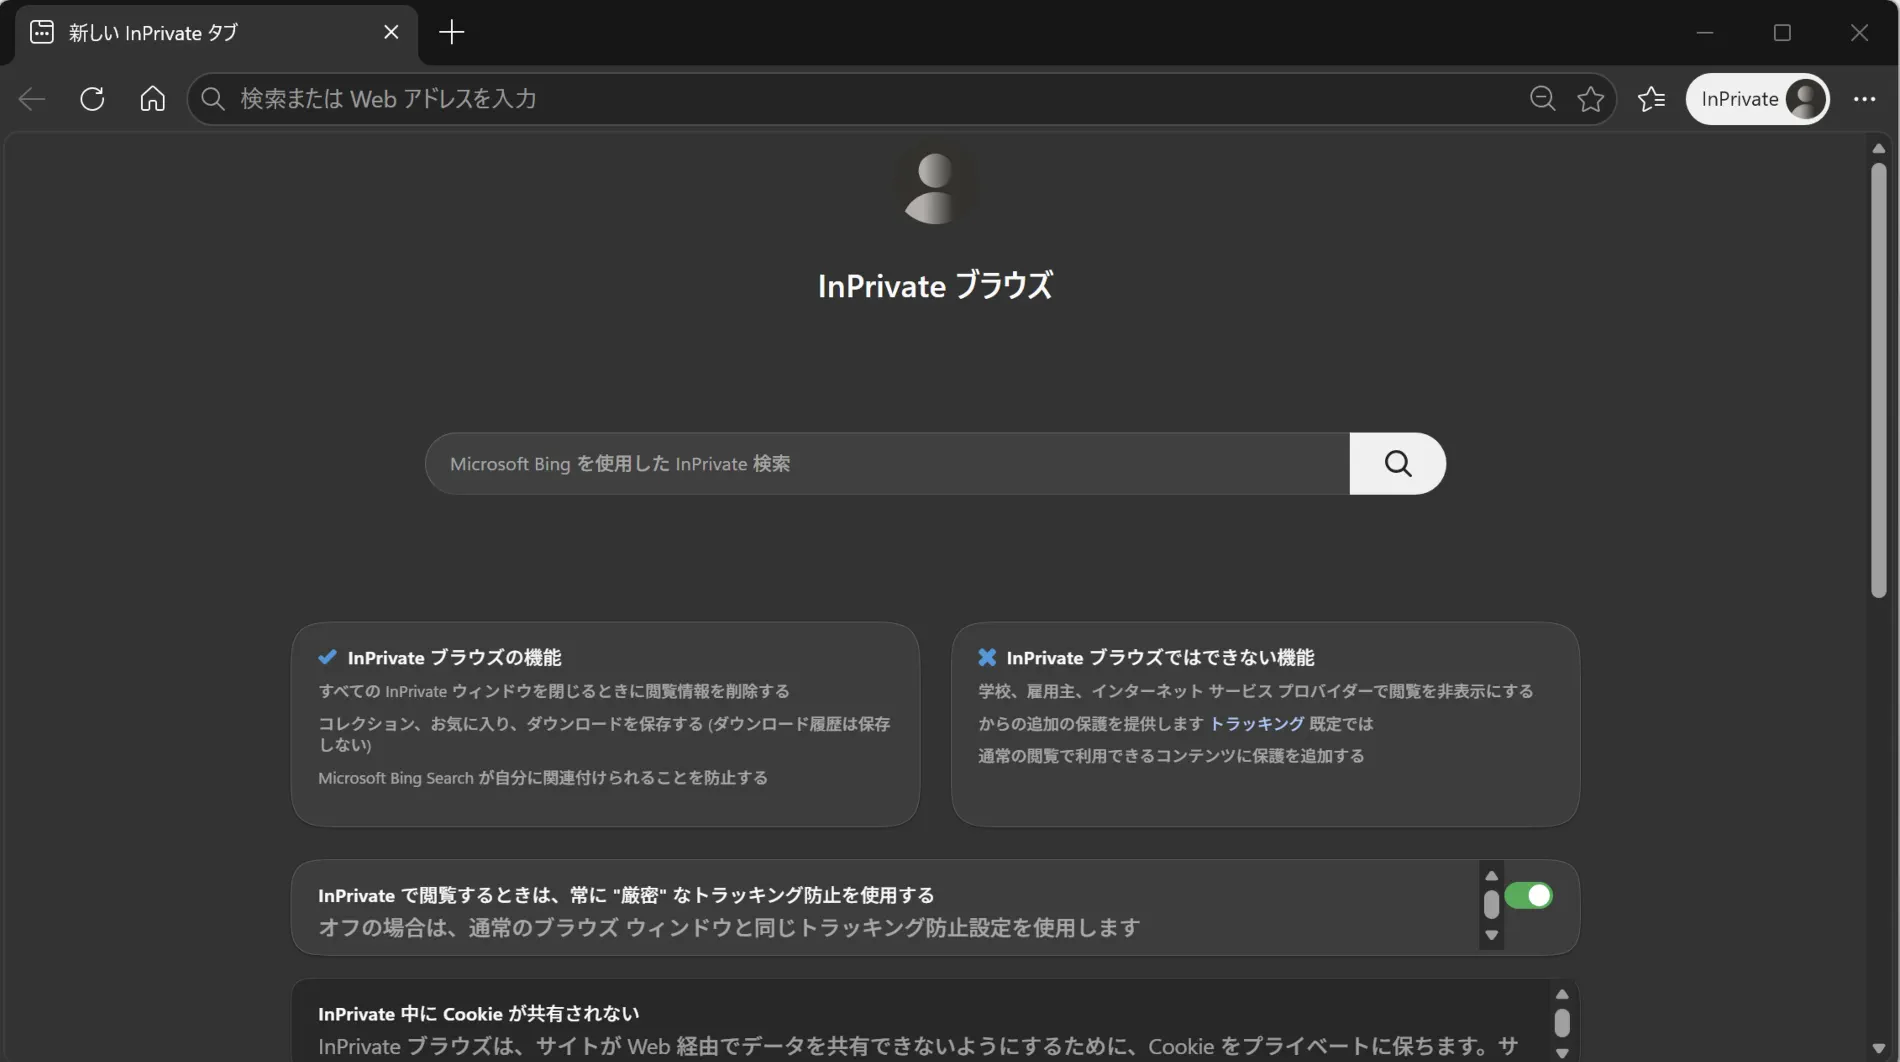Click the InPrivate 中に Cookie が共有されない heading
1900x1062 pixels.
point(478,1013)
